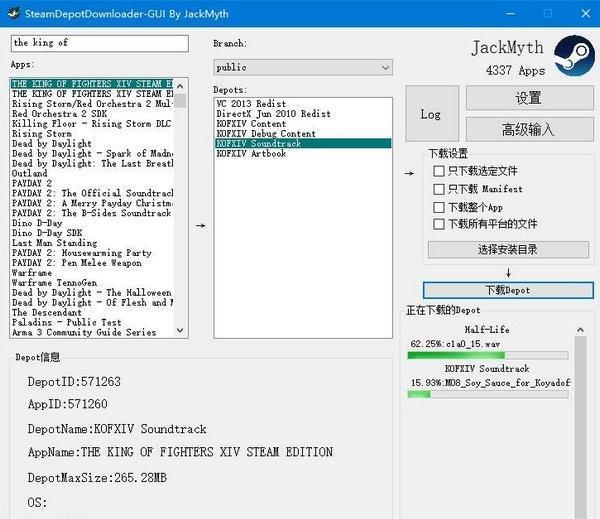Image resolution: width=600 pixels, height=519 pixels.
Task: Select Dead by Daylight: The Last Breath
Action: coord(92,163)
